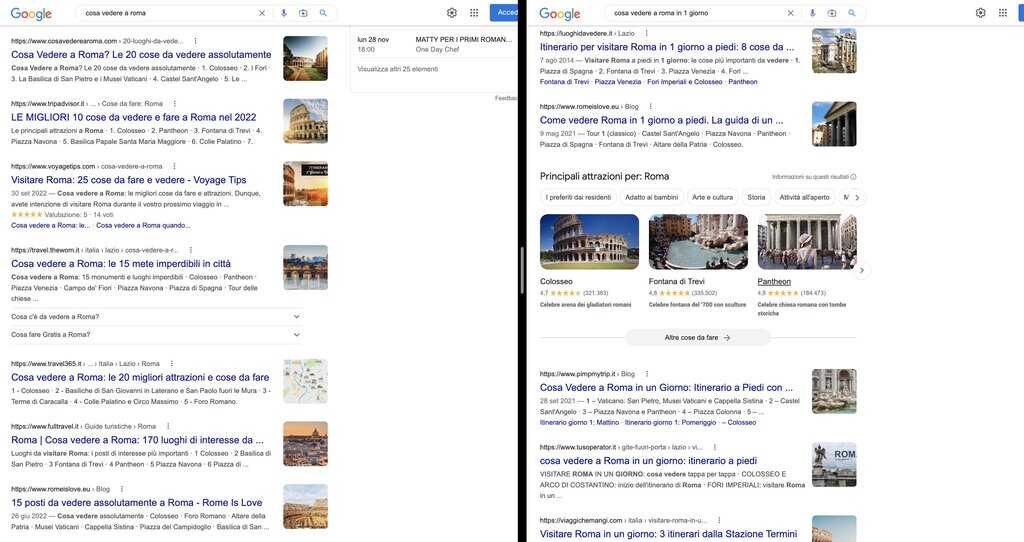Click the Google logo in right window

click(x=560, y=14)
